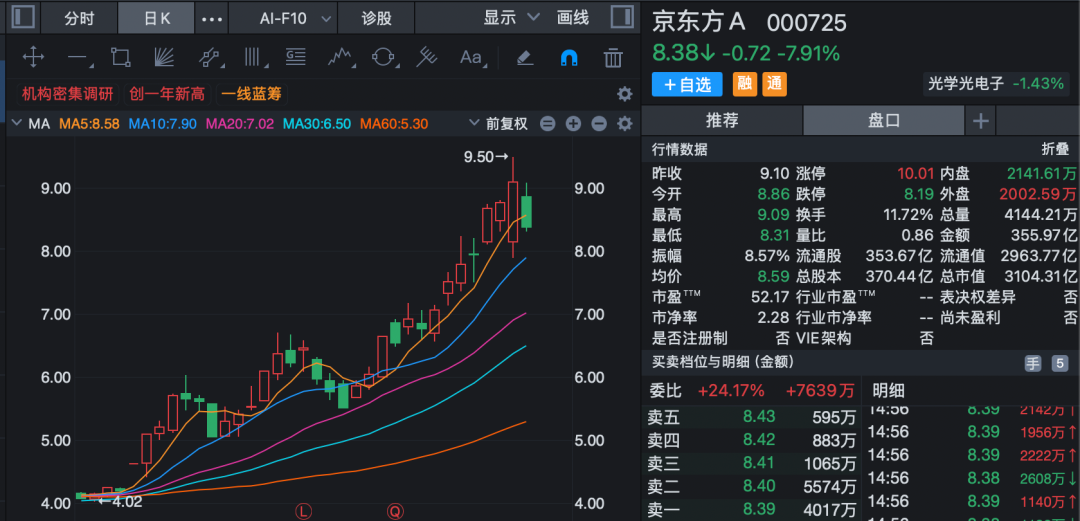Click the 卖一 8.39 order row
Viewport: 1080px width, 521px height.
pos(752,511)
